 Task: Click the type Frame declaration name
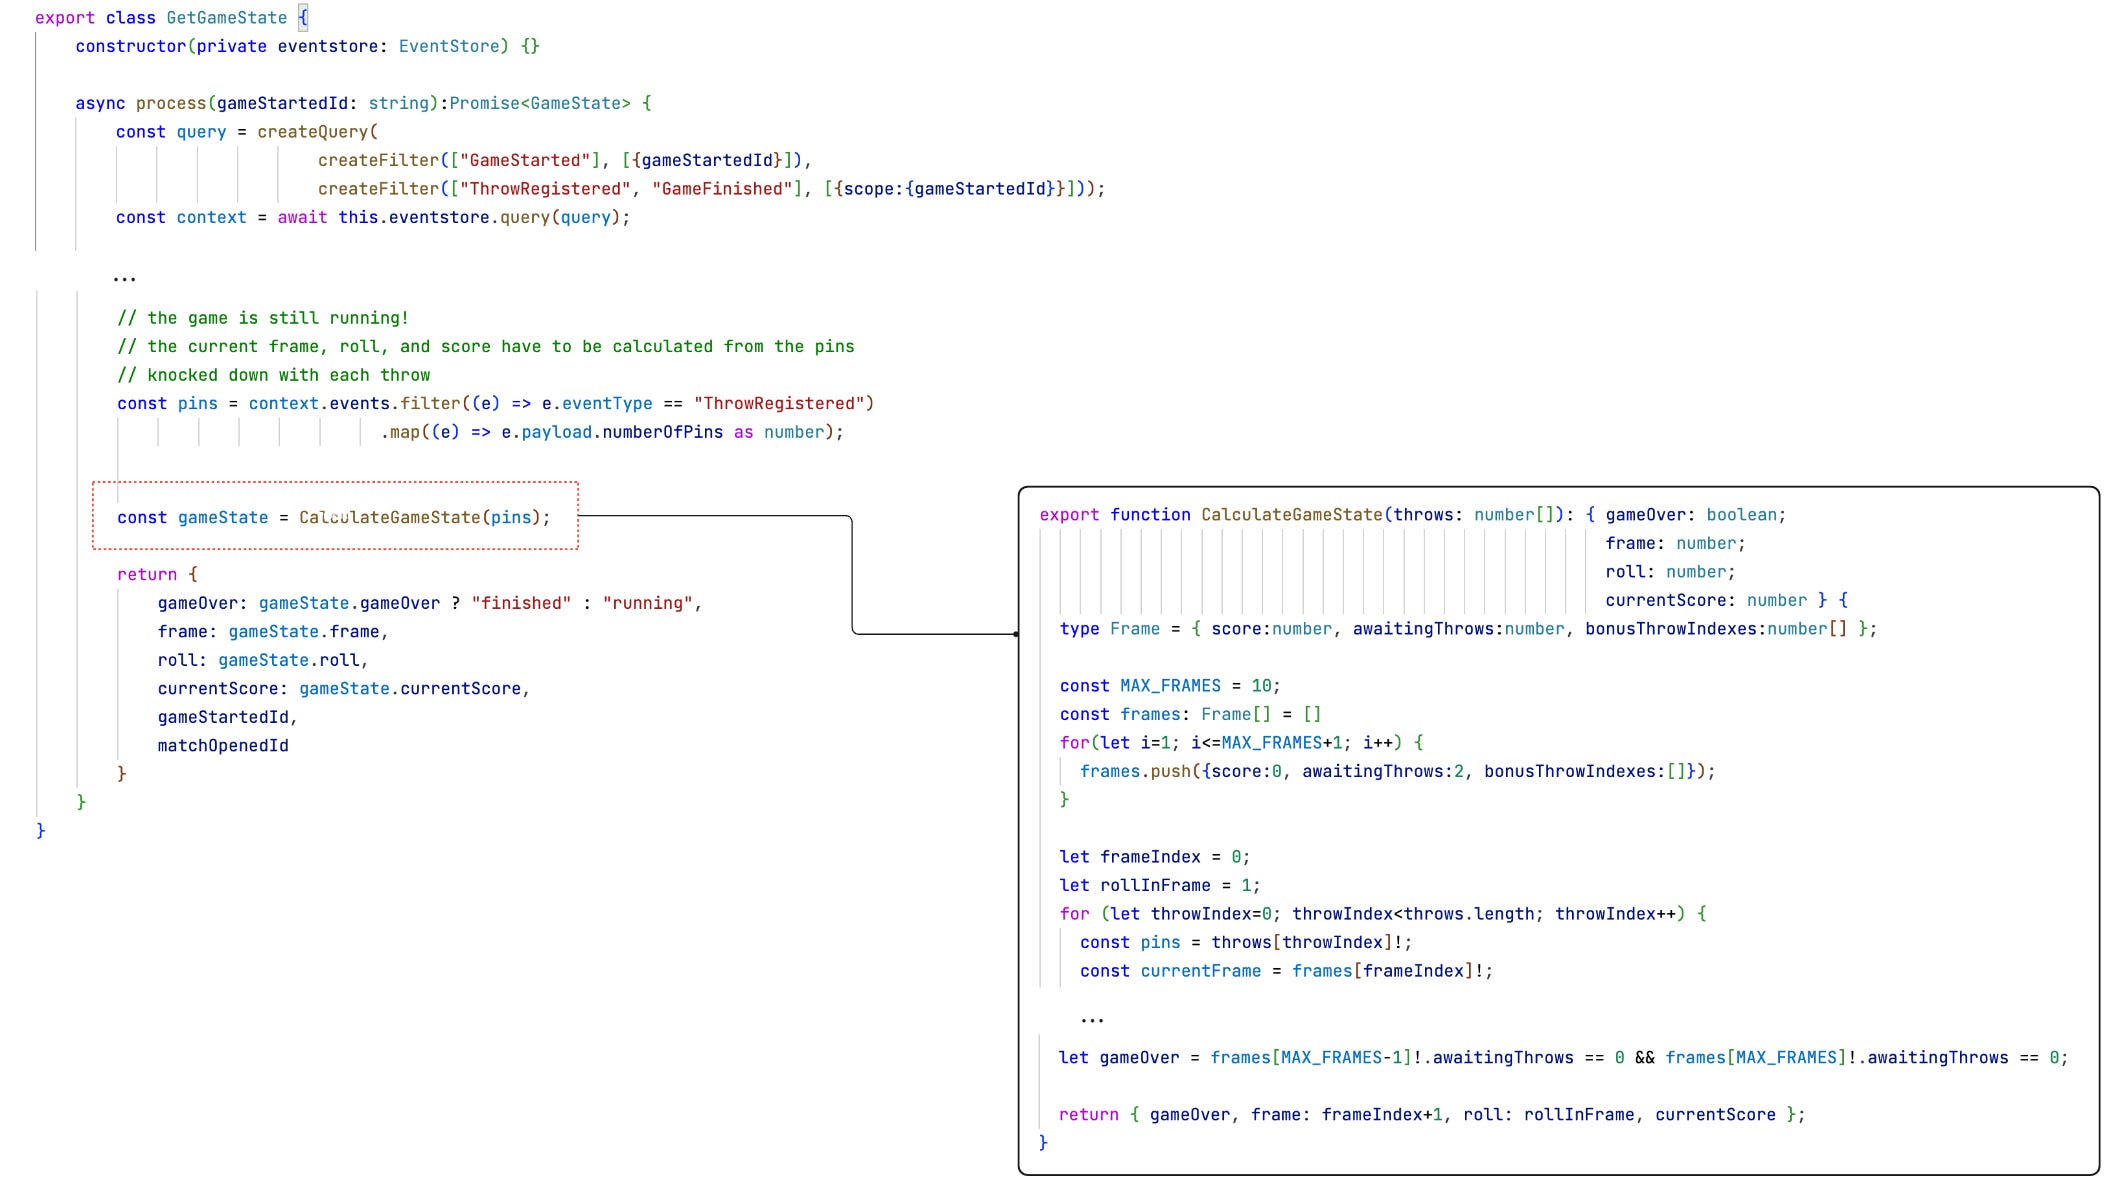coord(1134,629)
